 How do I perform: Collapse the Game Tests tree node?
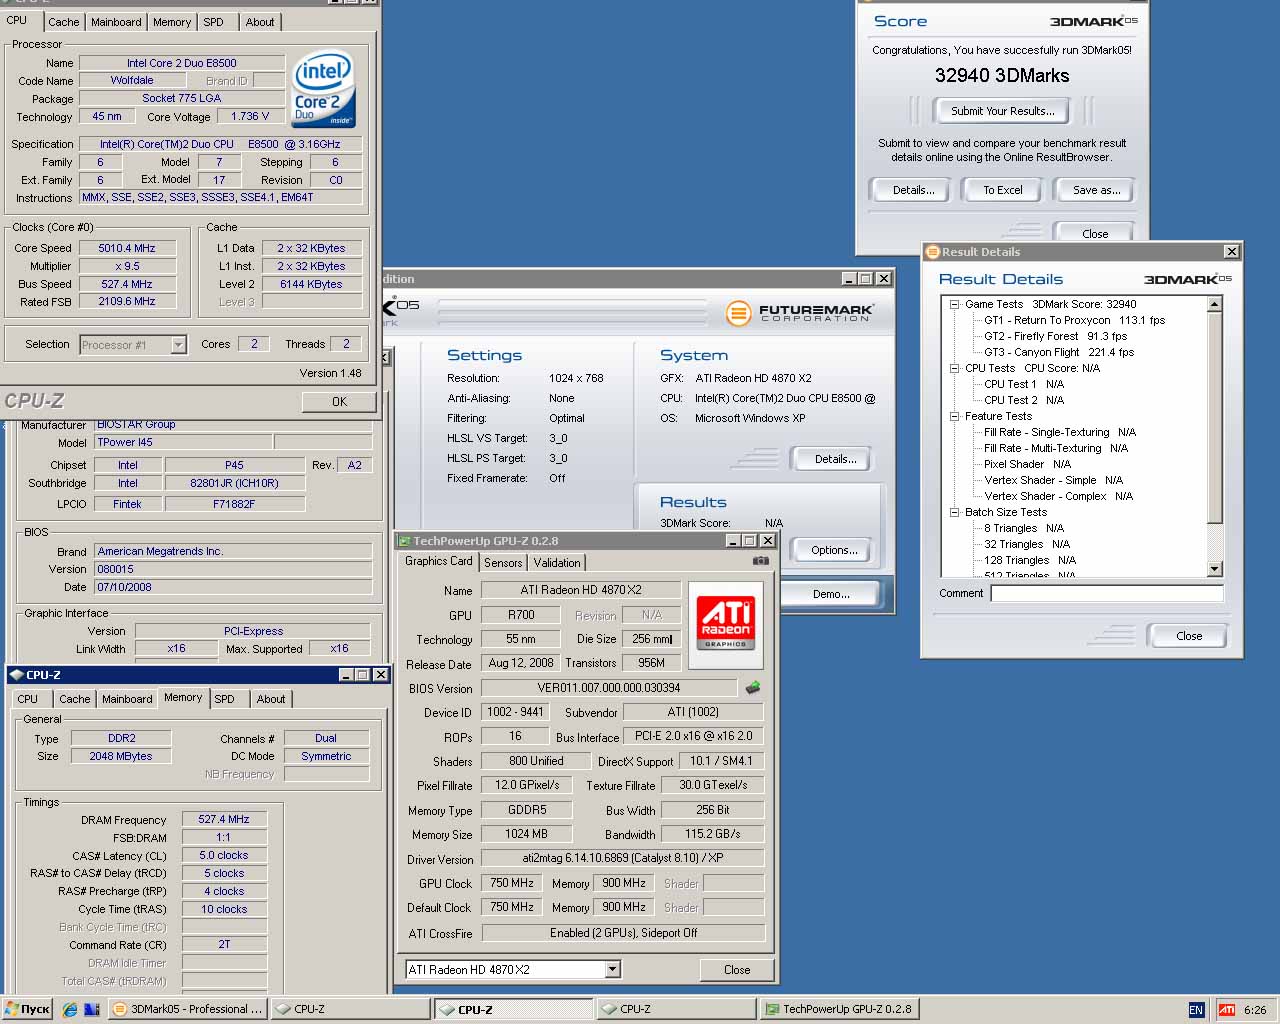point(954,304)
